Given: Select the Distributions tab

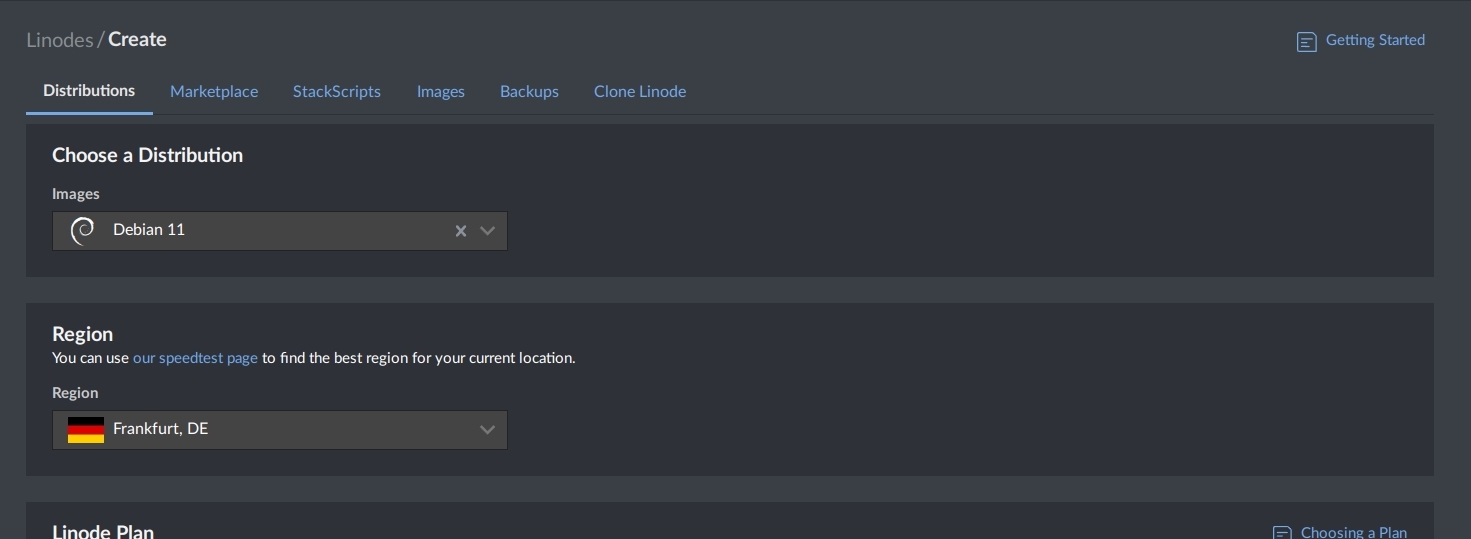Looking at the screenshot, I should point(89,91).
